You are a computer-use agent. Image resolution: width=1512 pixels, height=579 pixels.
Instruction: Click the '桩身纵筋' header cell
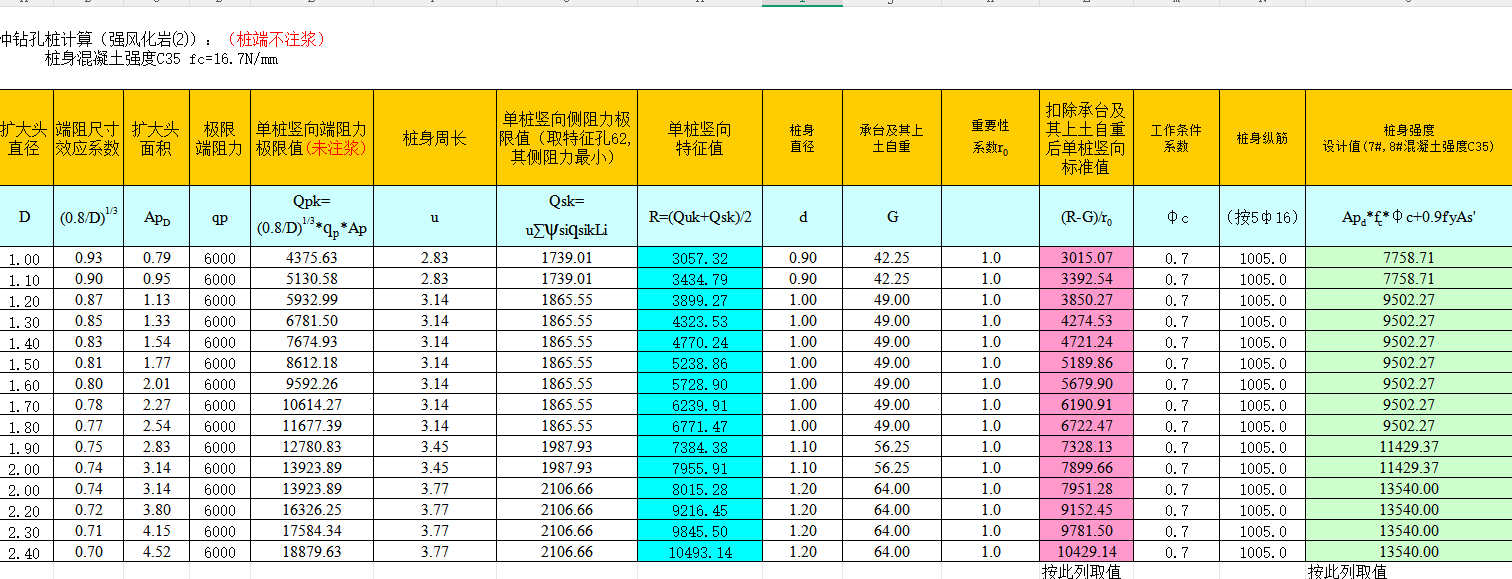(1262, 138)
